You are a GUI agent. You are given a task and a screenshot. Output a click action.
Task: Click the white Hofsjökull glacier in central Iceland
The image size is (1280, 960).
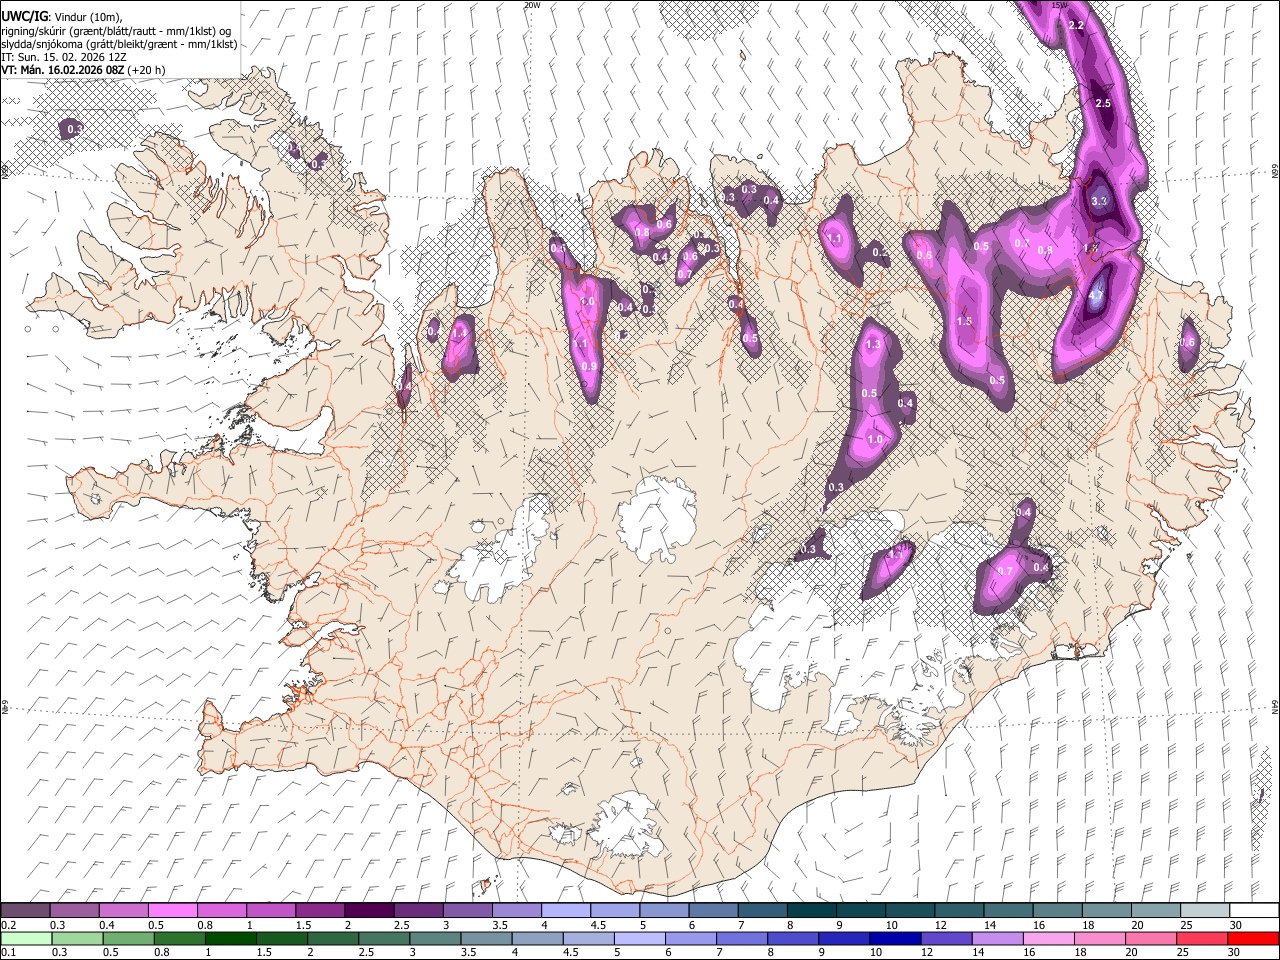click(657, 517)
